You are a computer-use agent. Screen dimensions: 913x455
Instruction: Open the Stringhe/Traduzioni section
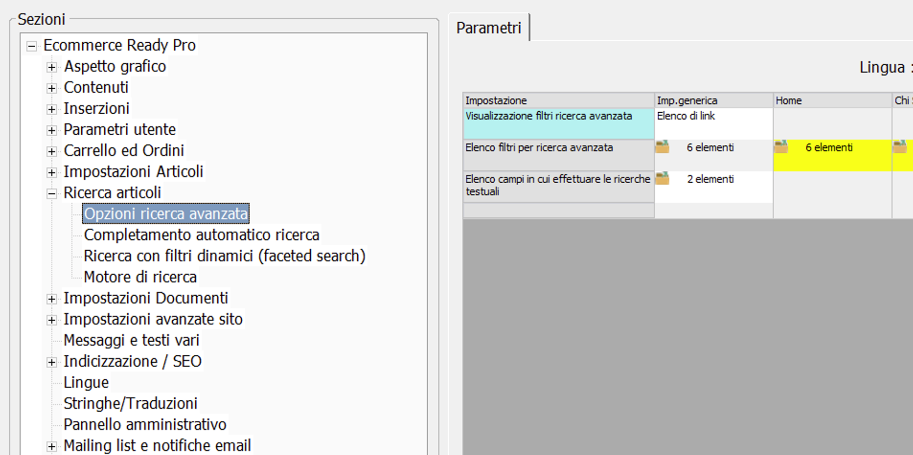click(x=130, y=403)
